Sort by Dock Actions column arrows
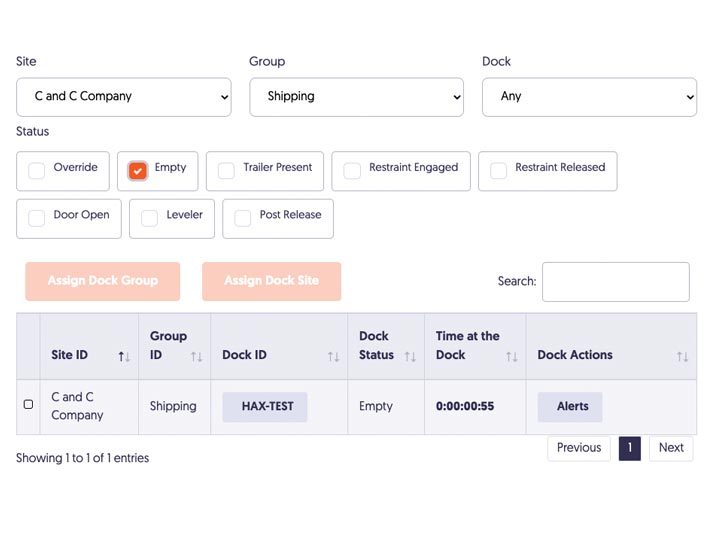 pyautogui.click(x=682, y=357)
